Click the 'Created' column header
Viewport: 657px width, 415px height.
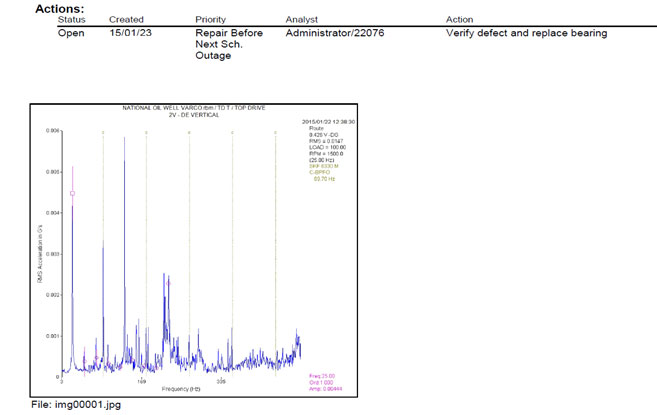tap(126, 19)
